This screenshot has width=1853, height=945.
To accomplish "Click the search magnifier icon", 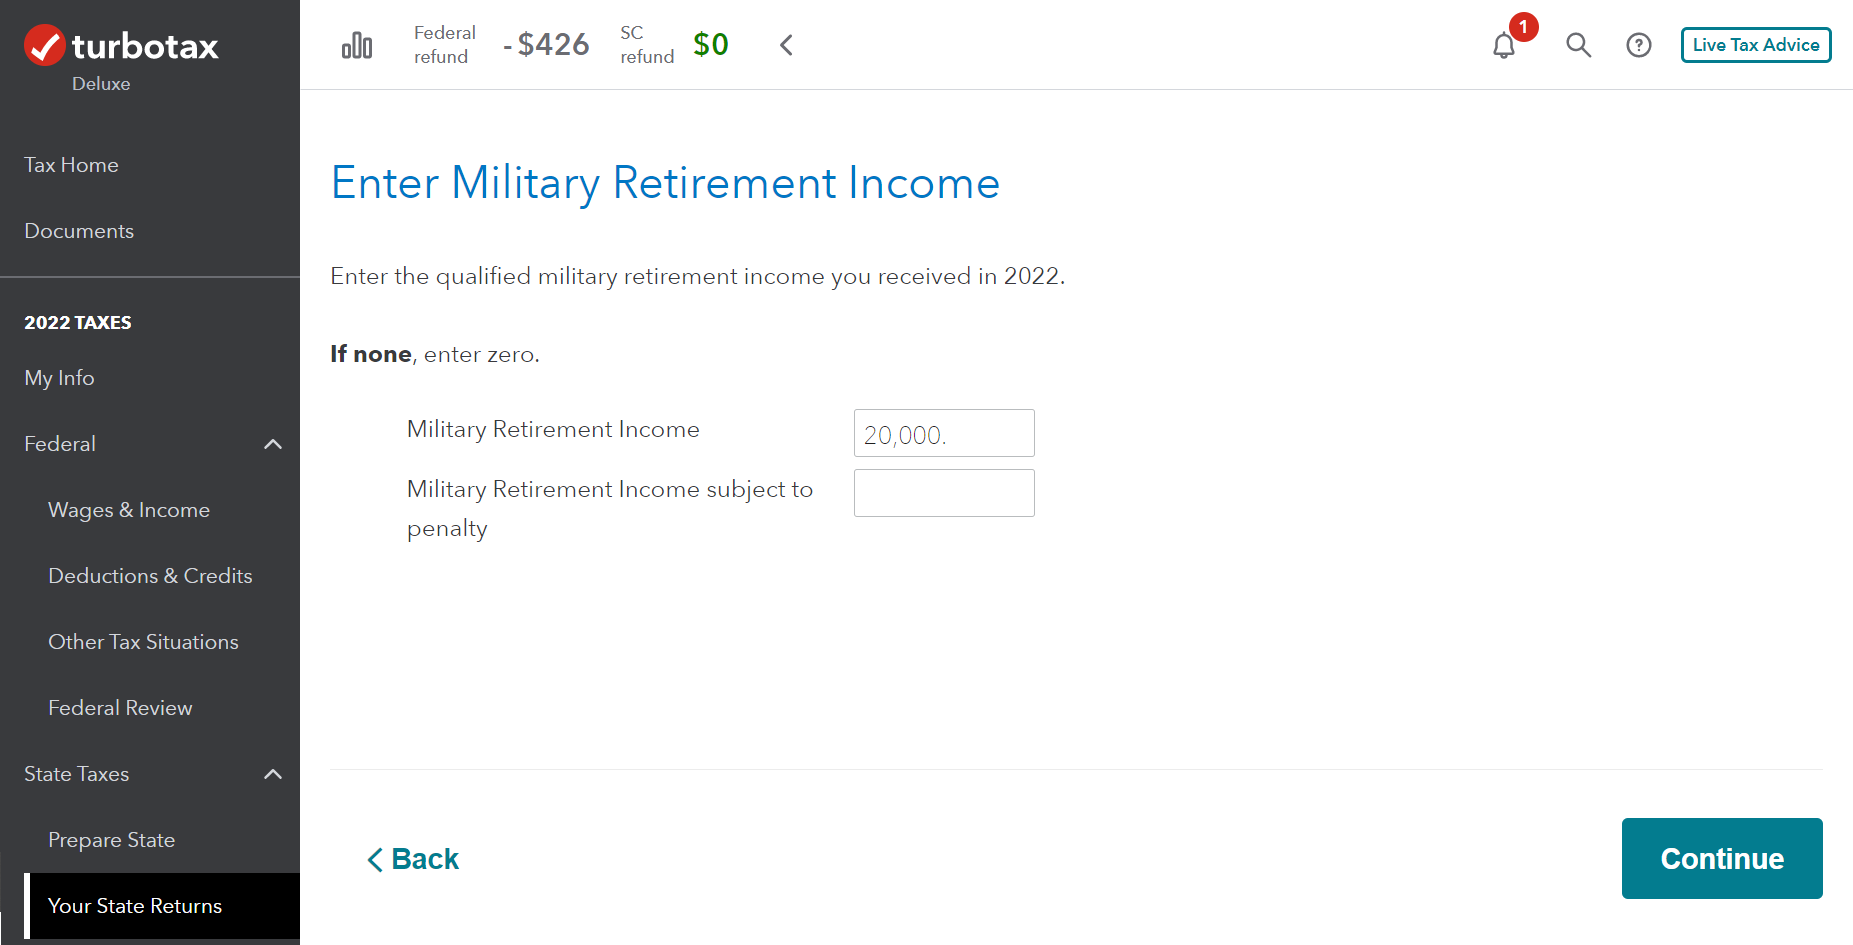I will [x=1578, y=45].
